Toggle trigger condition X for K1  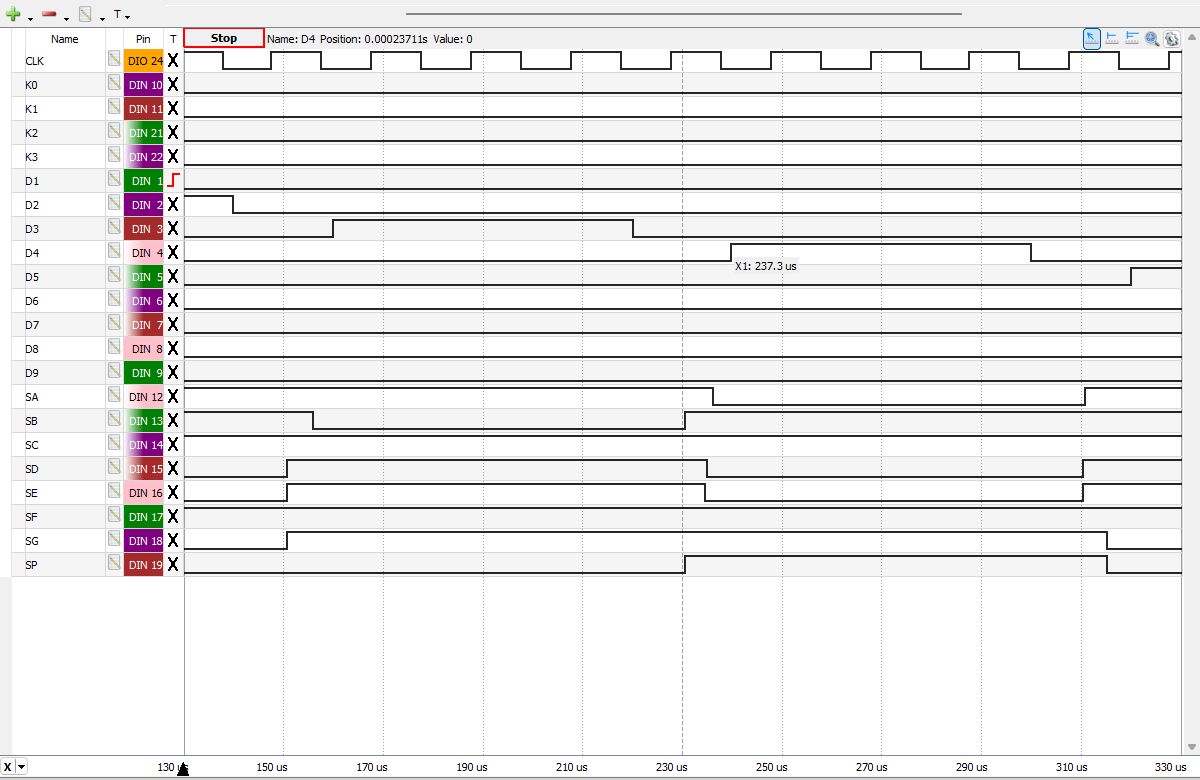point(173,108)
